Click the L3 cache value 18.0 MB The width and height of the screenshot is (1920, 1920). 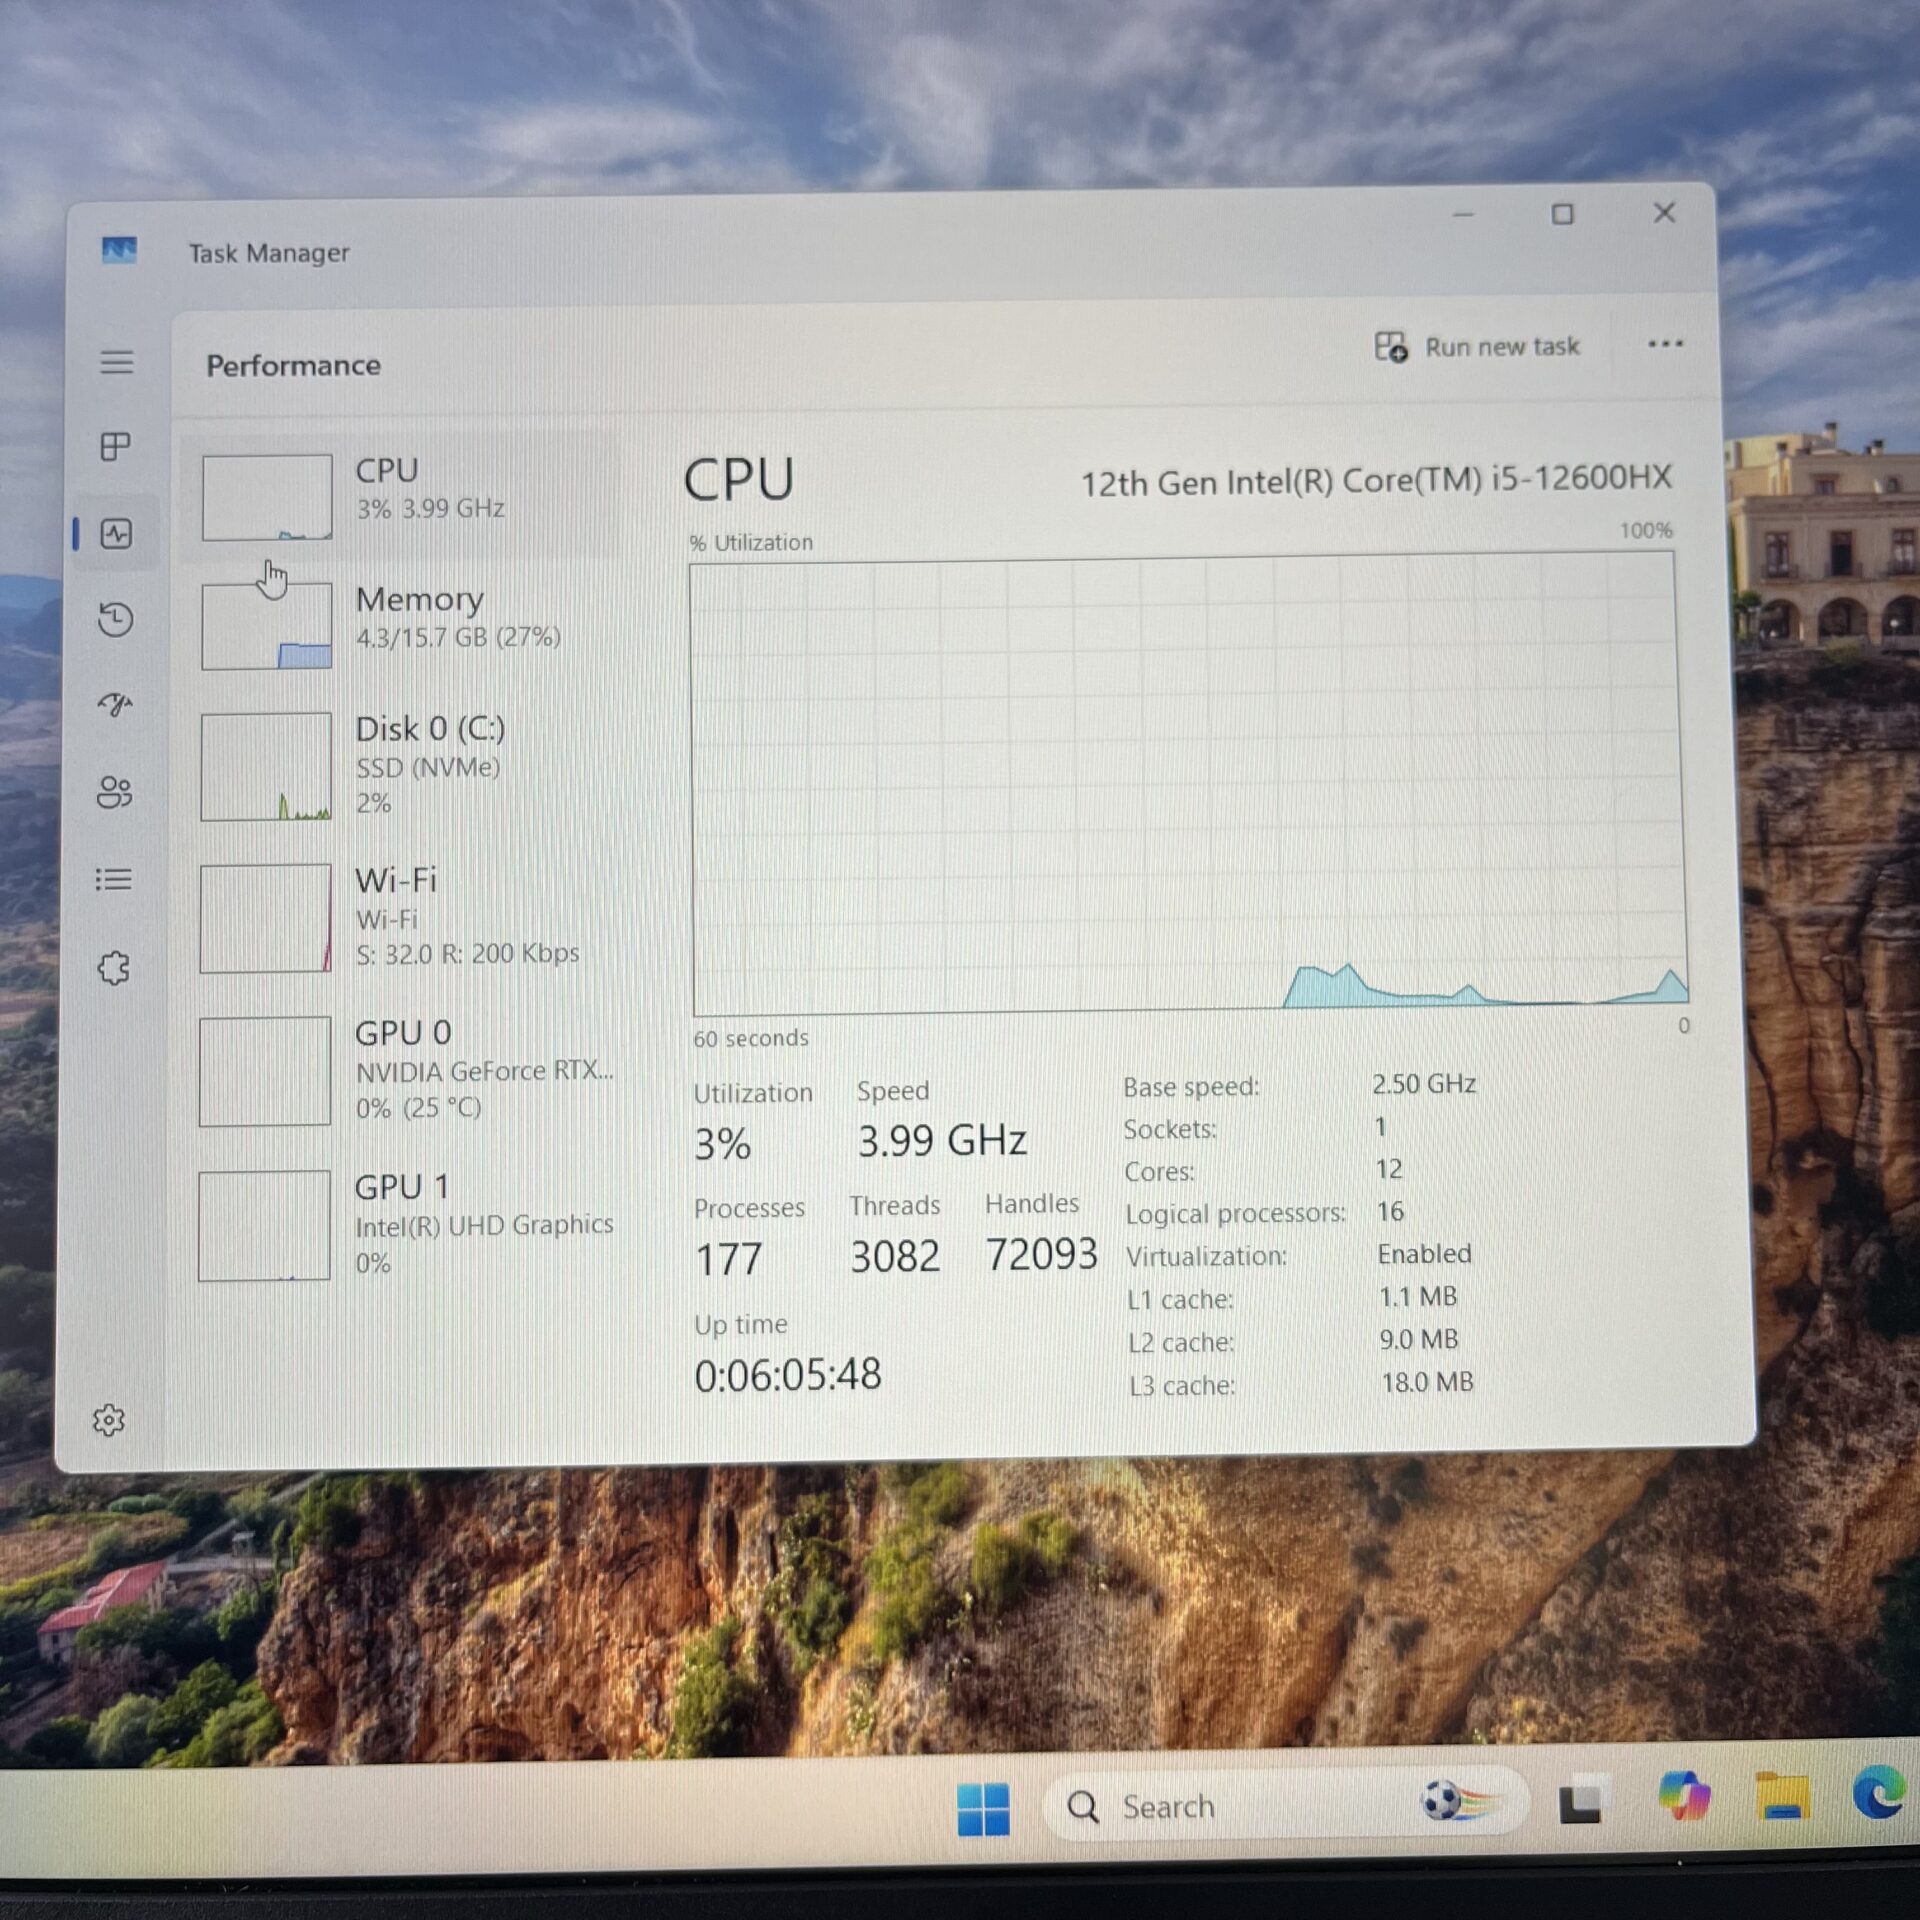[1427, 1382]
